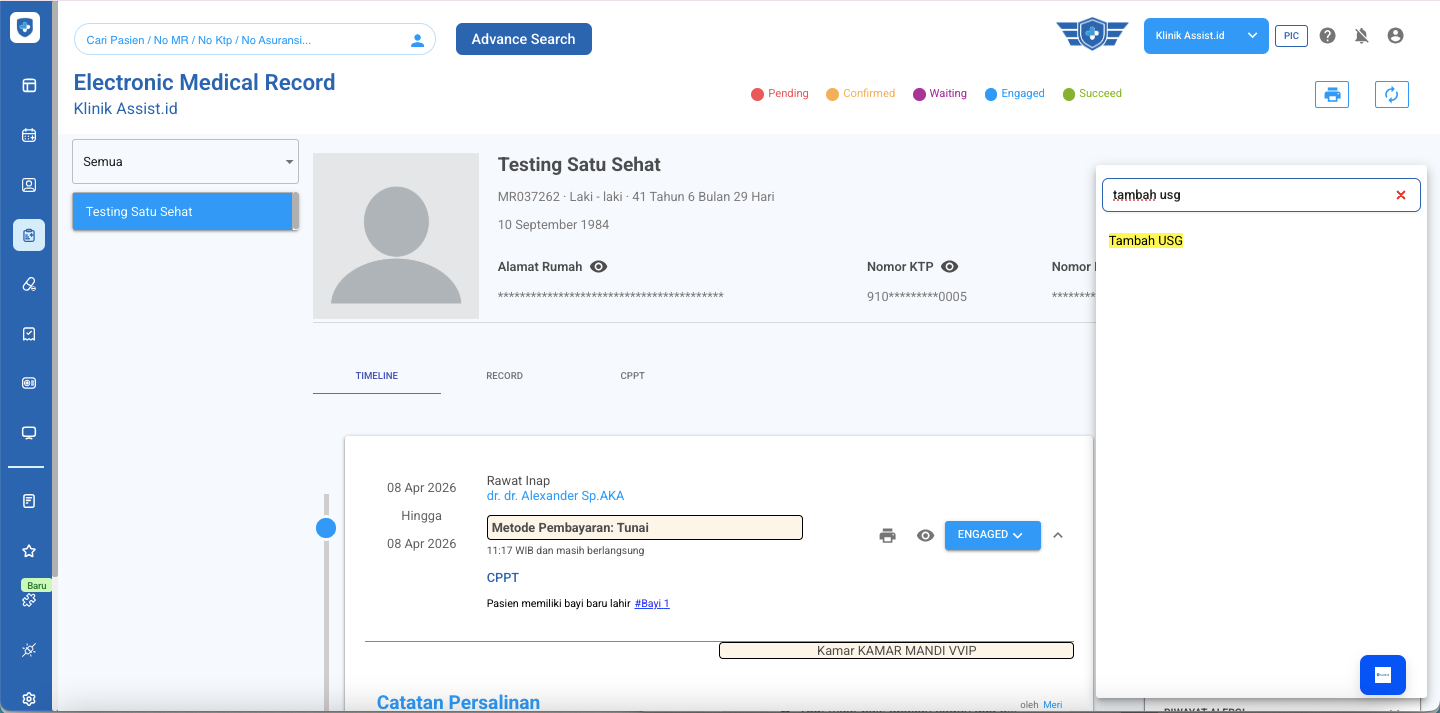
Task: Switch to the RECORD tab
Action: point(504,376)
